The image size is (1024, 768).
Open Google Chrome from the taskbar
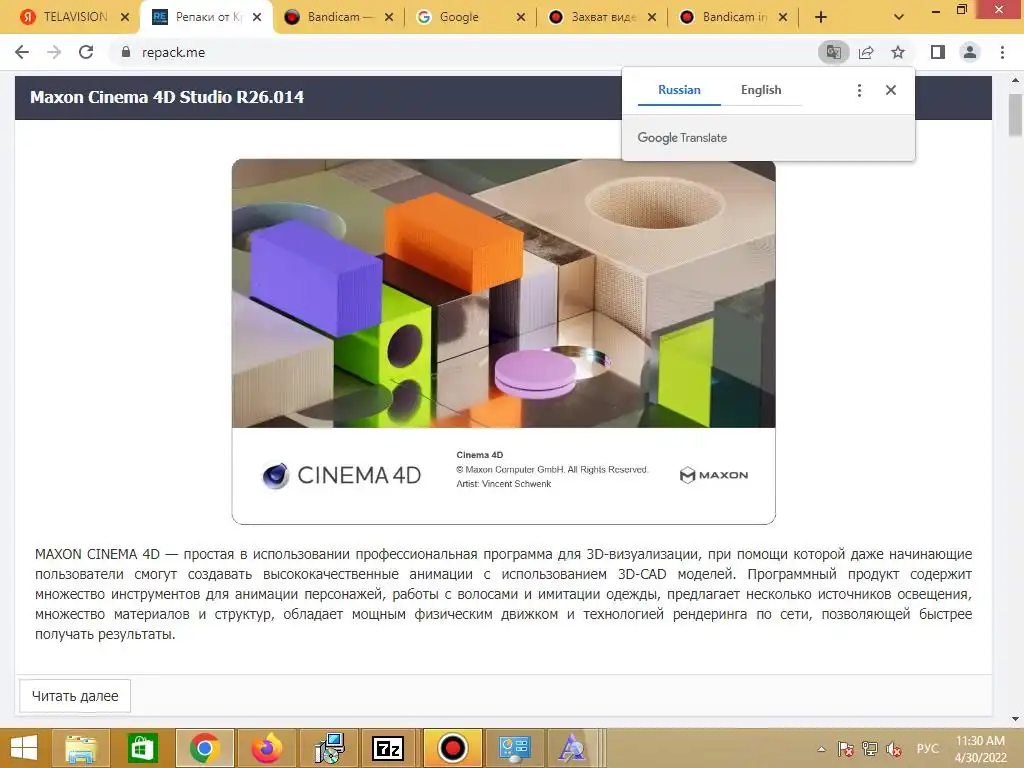[x=204, y=748]
